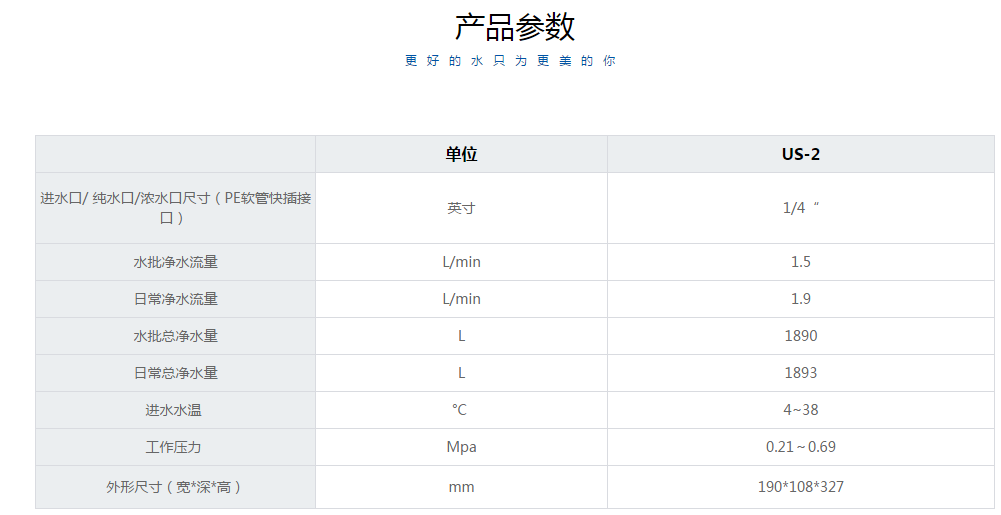Select the 1893 value cell
Image resolution: width=1001 pixels, height=515 pixels.
(x=800, y=373)
